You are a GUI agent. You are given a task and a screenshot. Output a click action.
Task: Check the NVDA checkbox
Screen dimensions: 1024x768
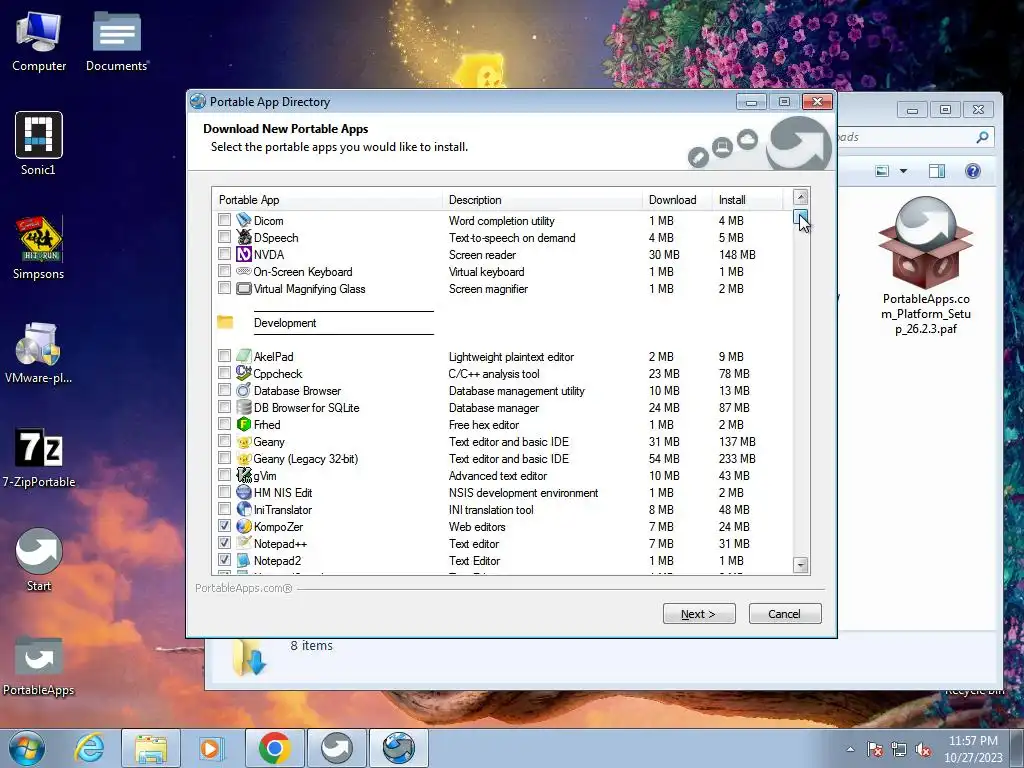pyautogui.click(x=224, y=253)
